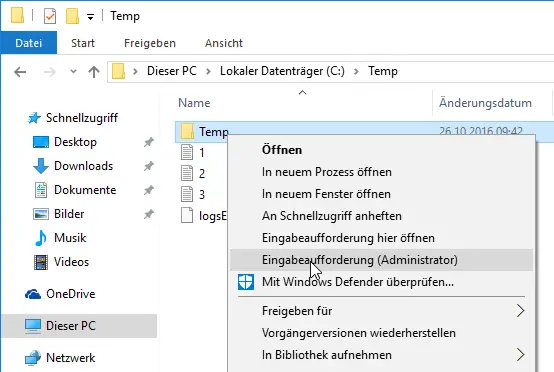
Task: Open the Datei menu tab
Action: 29,43
